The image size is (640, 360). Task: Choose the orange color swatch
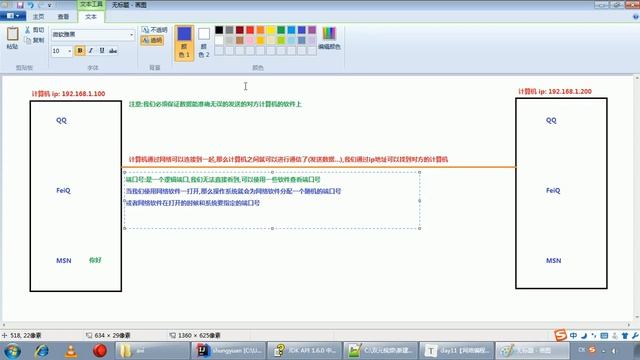[260, 30]
